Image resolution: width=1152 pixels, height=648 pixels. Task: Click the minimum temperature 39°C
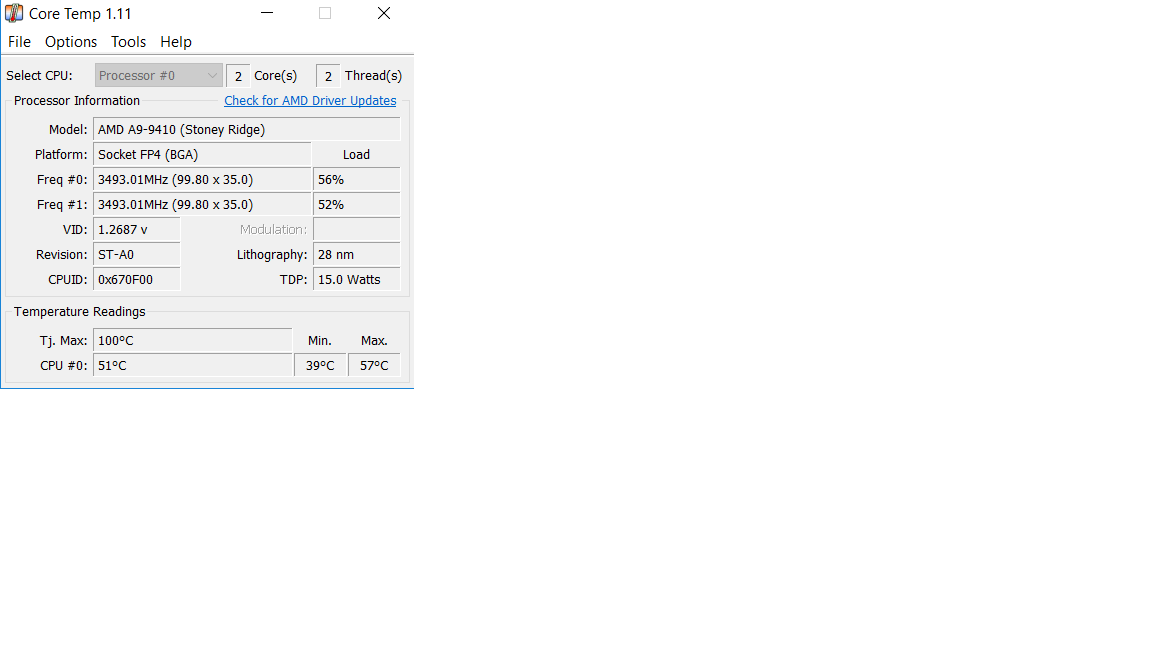point(320,365)
